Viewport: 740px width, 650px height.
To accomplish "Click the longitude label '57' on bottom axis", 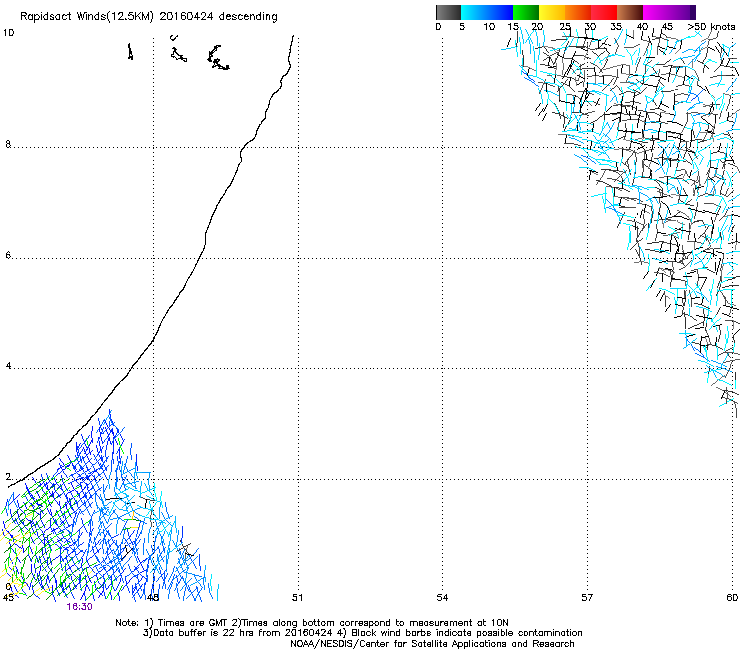I will pos(587,598).
